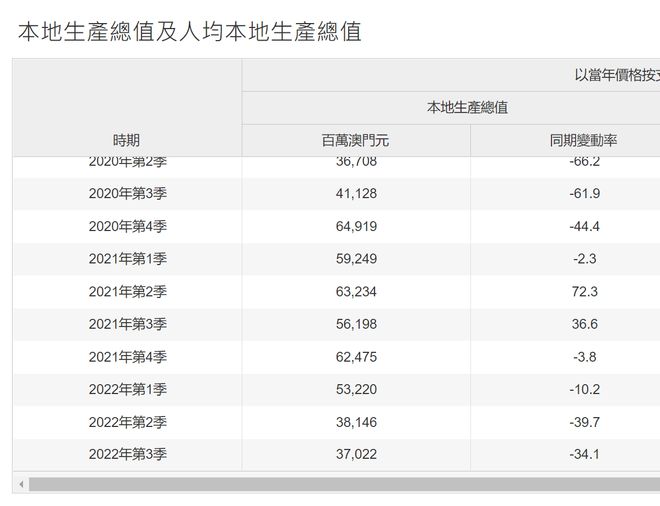Click the page title 本地生產總值及人均本地生產總值

189,31
